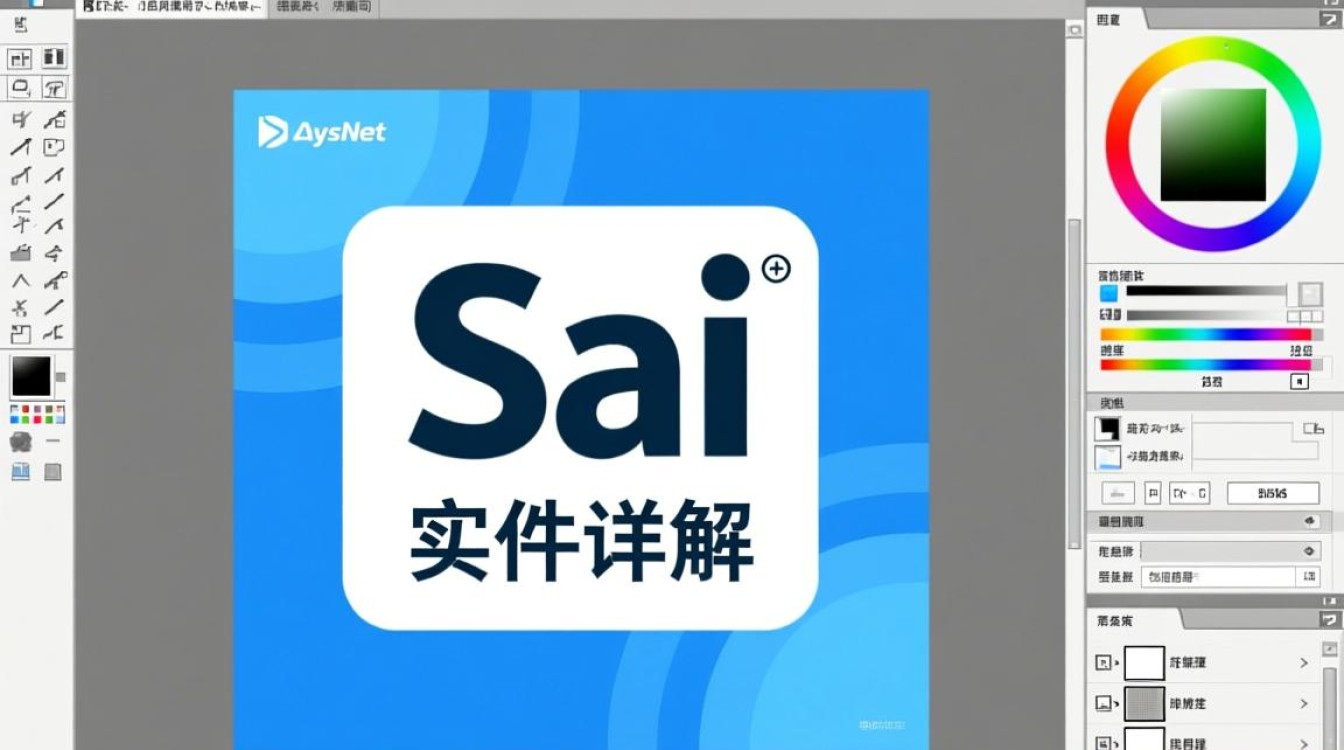Click the gray square next to the book icon

(53, 472)
